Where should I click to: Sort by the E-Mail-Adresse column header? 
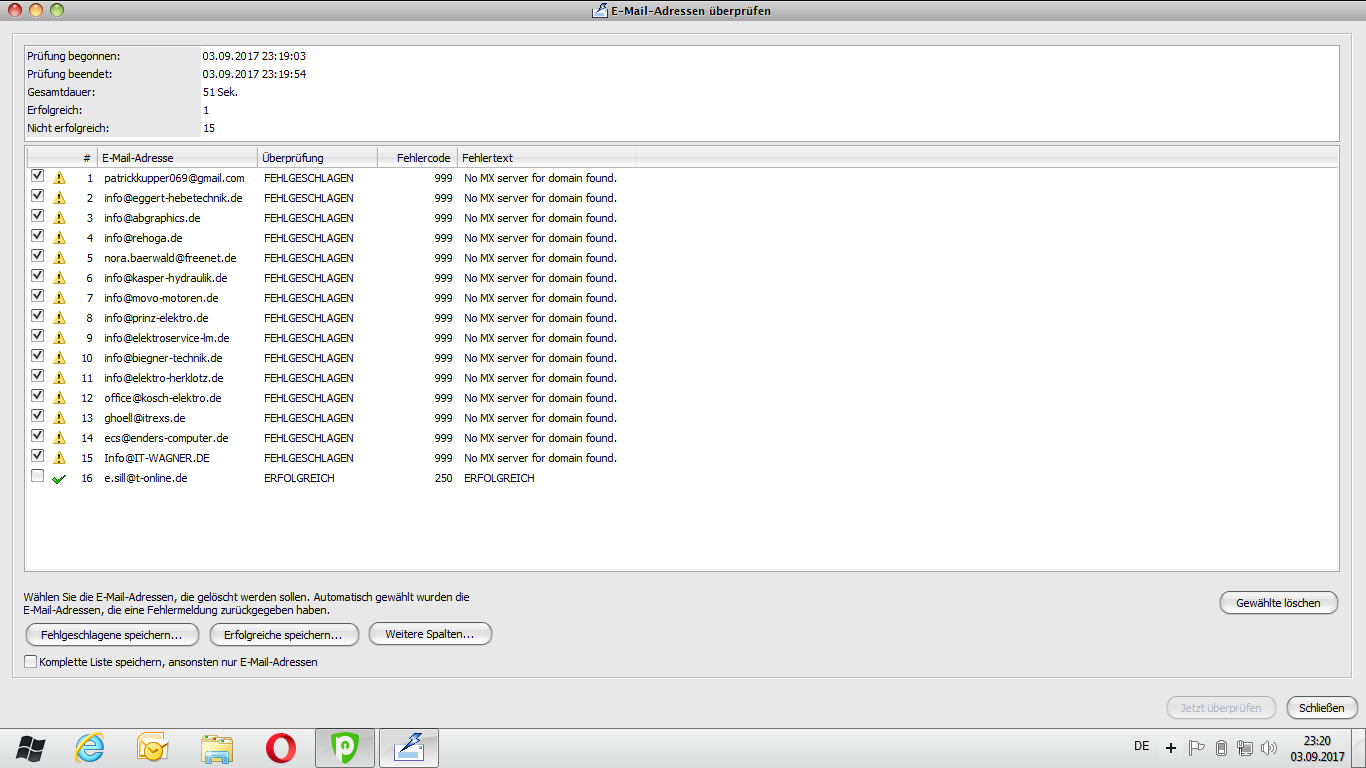click(x=177, y=158)
